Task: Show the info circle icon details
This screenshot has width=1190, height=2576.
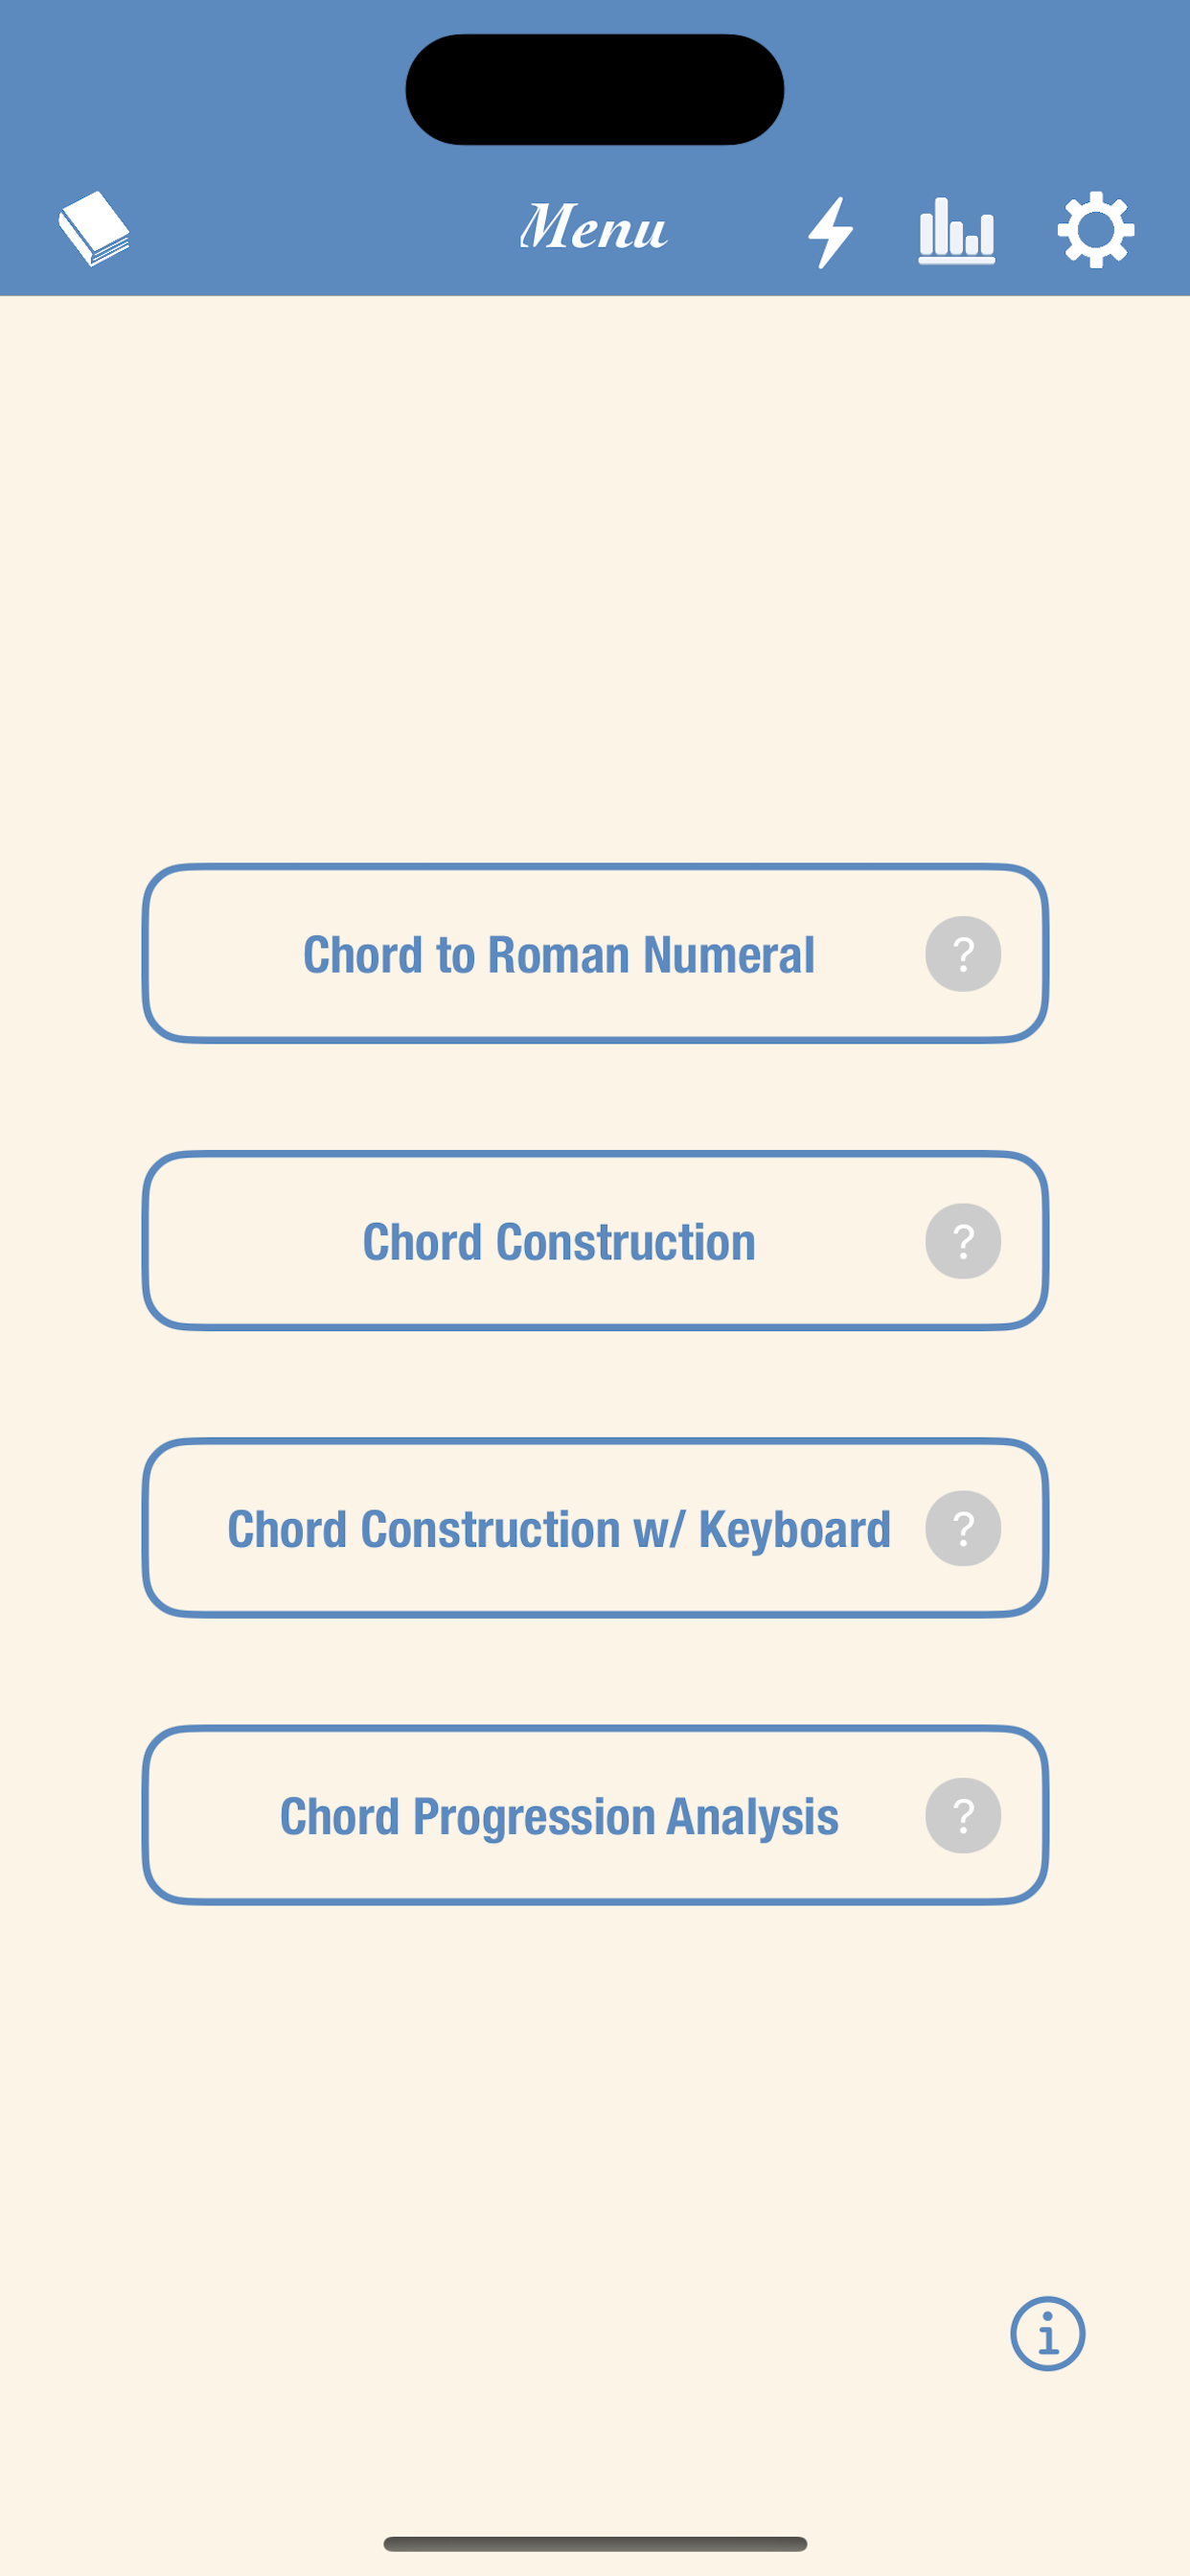Action: 1047,2333
